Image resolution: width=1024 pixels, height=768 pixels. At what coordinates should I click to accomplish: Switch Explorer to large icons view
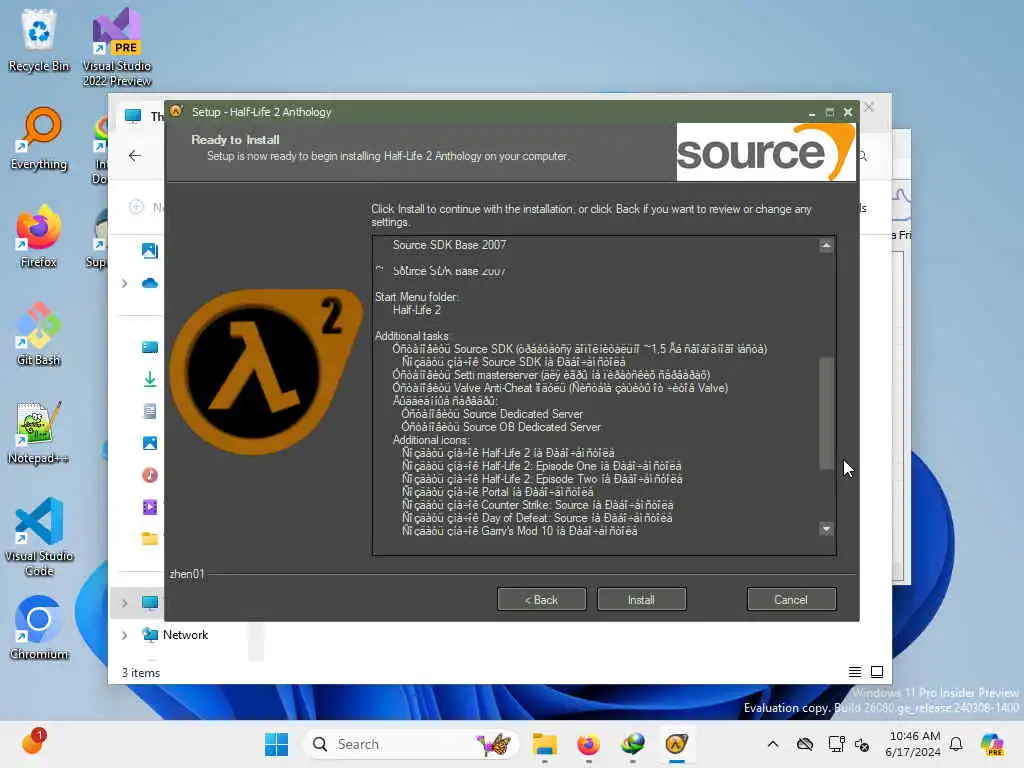tap(877, 672)
